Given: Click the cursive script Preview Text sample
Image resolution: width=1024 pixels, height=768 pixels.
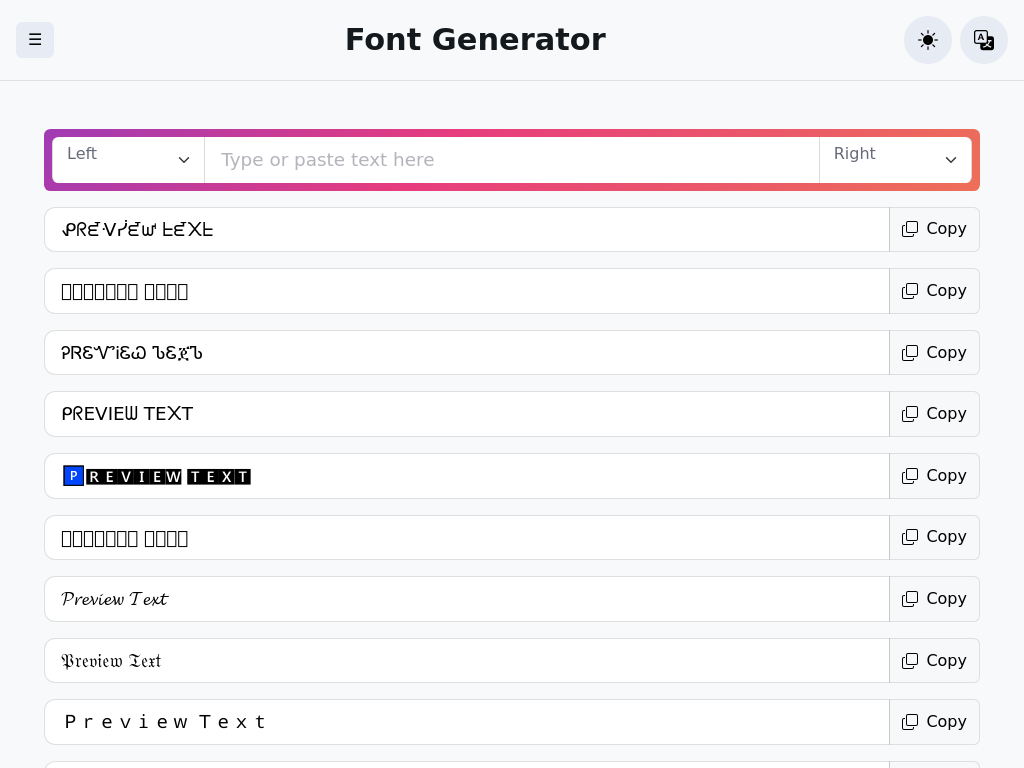Looking at the screenshot, I should [x=115, y=599].
